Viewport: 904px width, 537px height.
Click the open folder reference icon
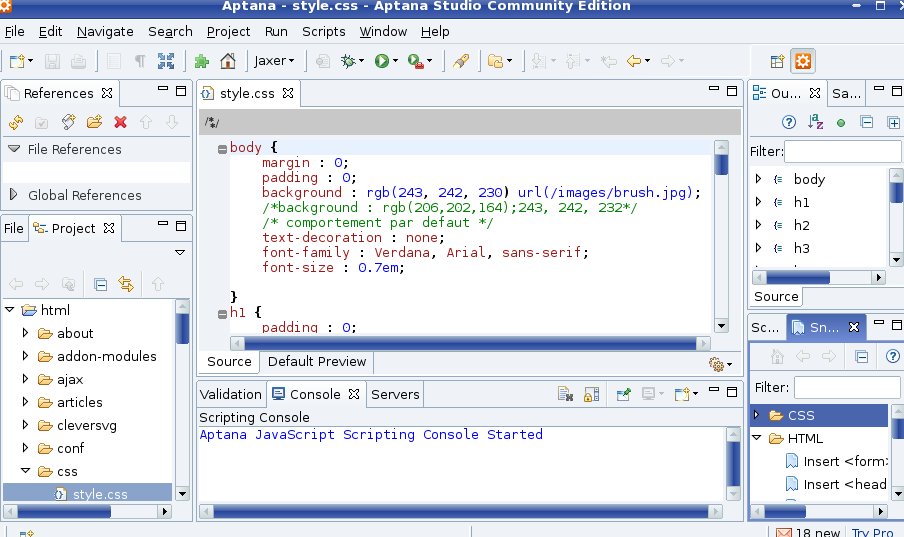click(95, 122)
